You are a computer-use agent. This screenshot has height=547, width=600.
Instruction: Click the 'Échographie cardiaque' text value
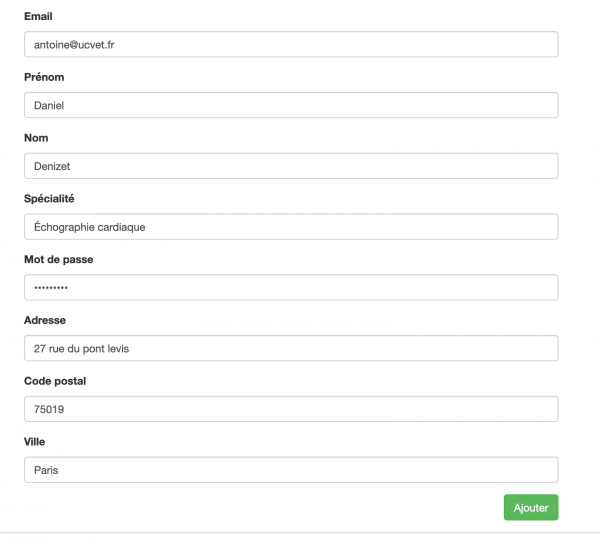(x=90, y=227)
